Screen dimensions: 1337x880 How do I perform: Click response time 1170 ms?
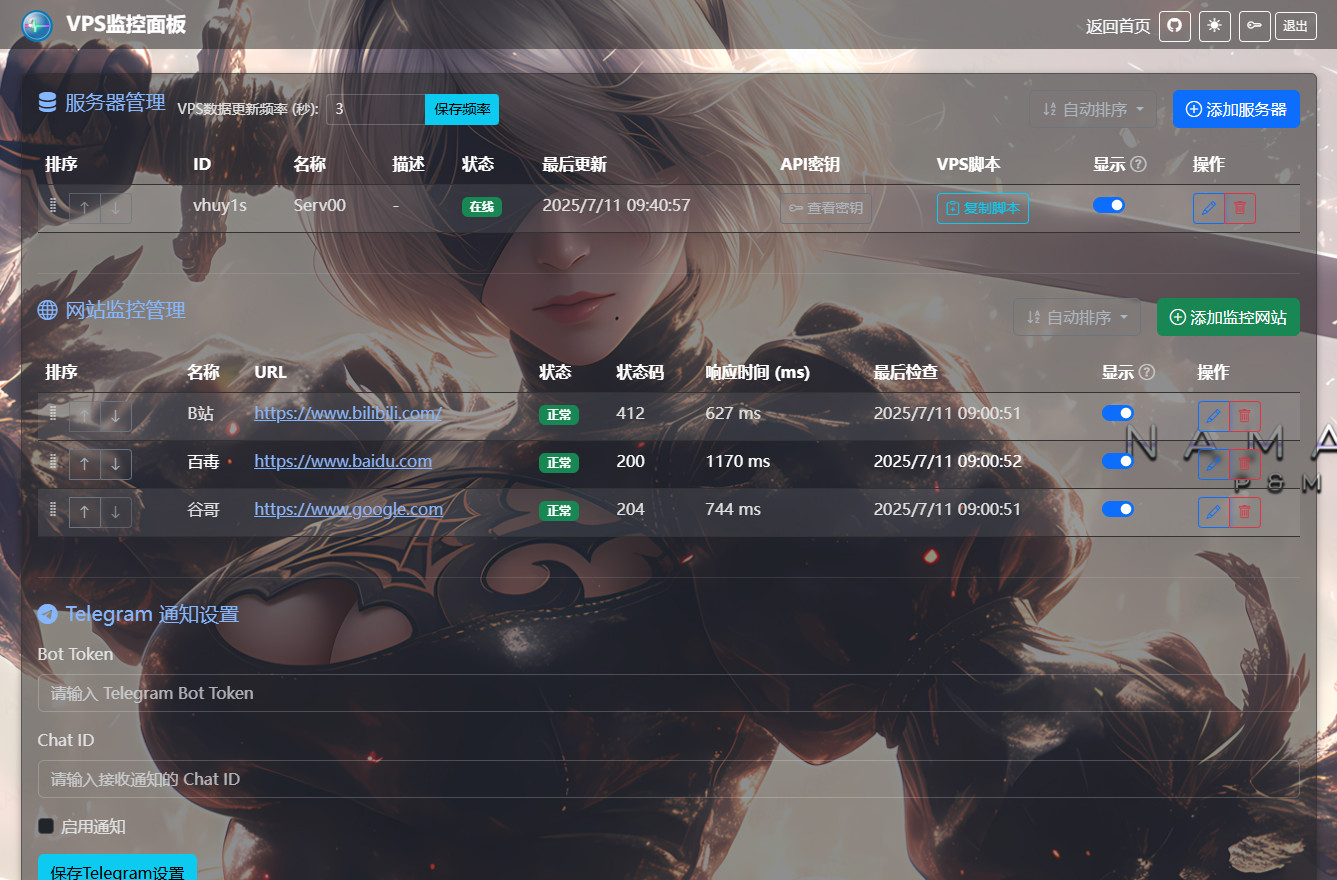(x=738, y=461)
